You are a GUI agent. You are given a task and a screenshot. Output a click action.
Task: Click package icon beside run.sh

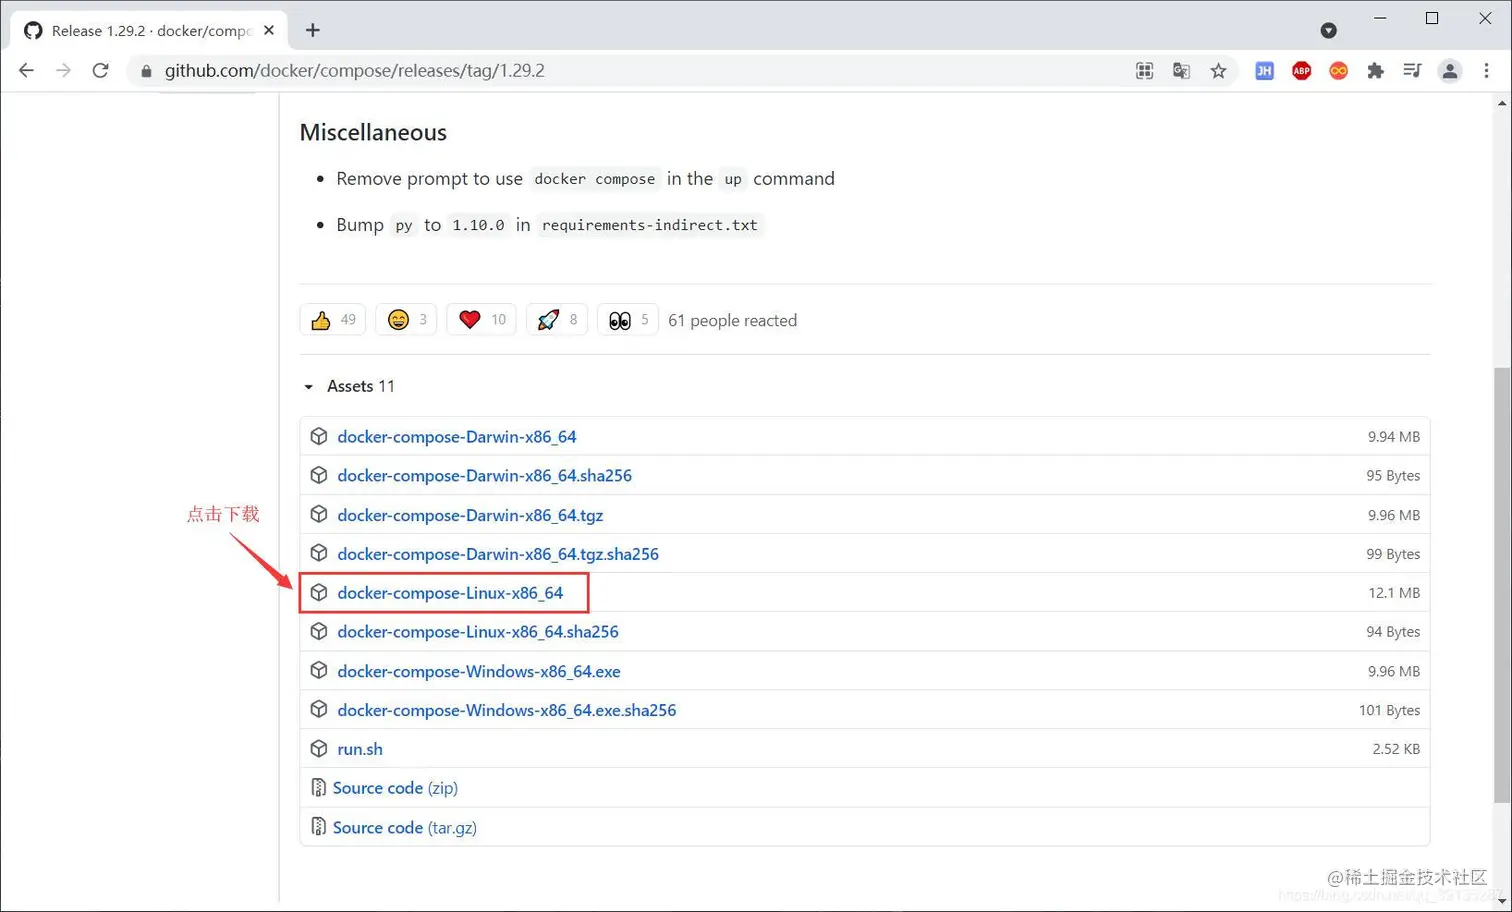(319, 749)
